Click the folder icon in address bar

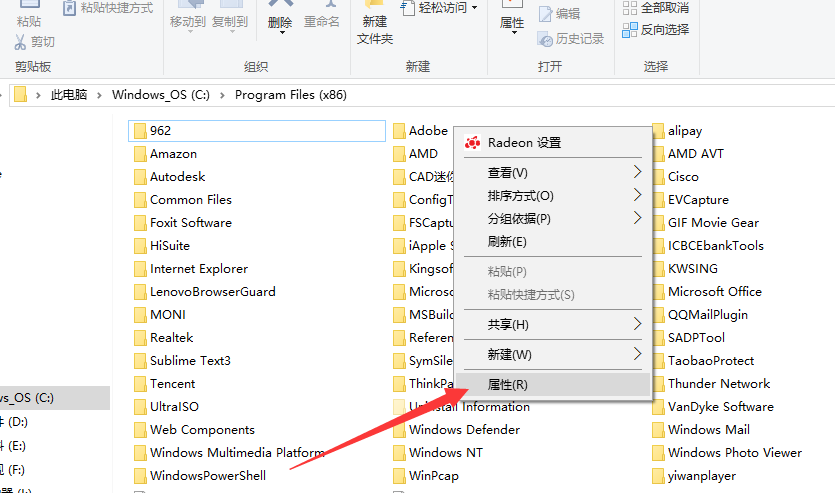point(20,94)
